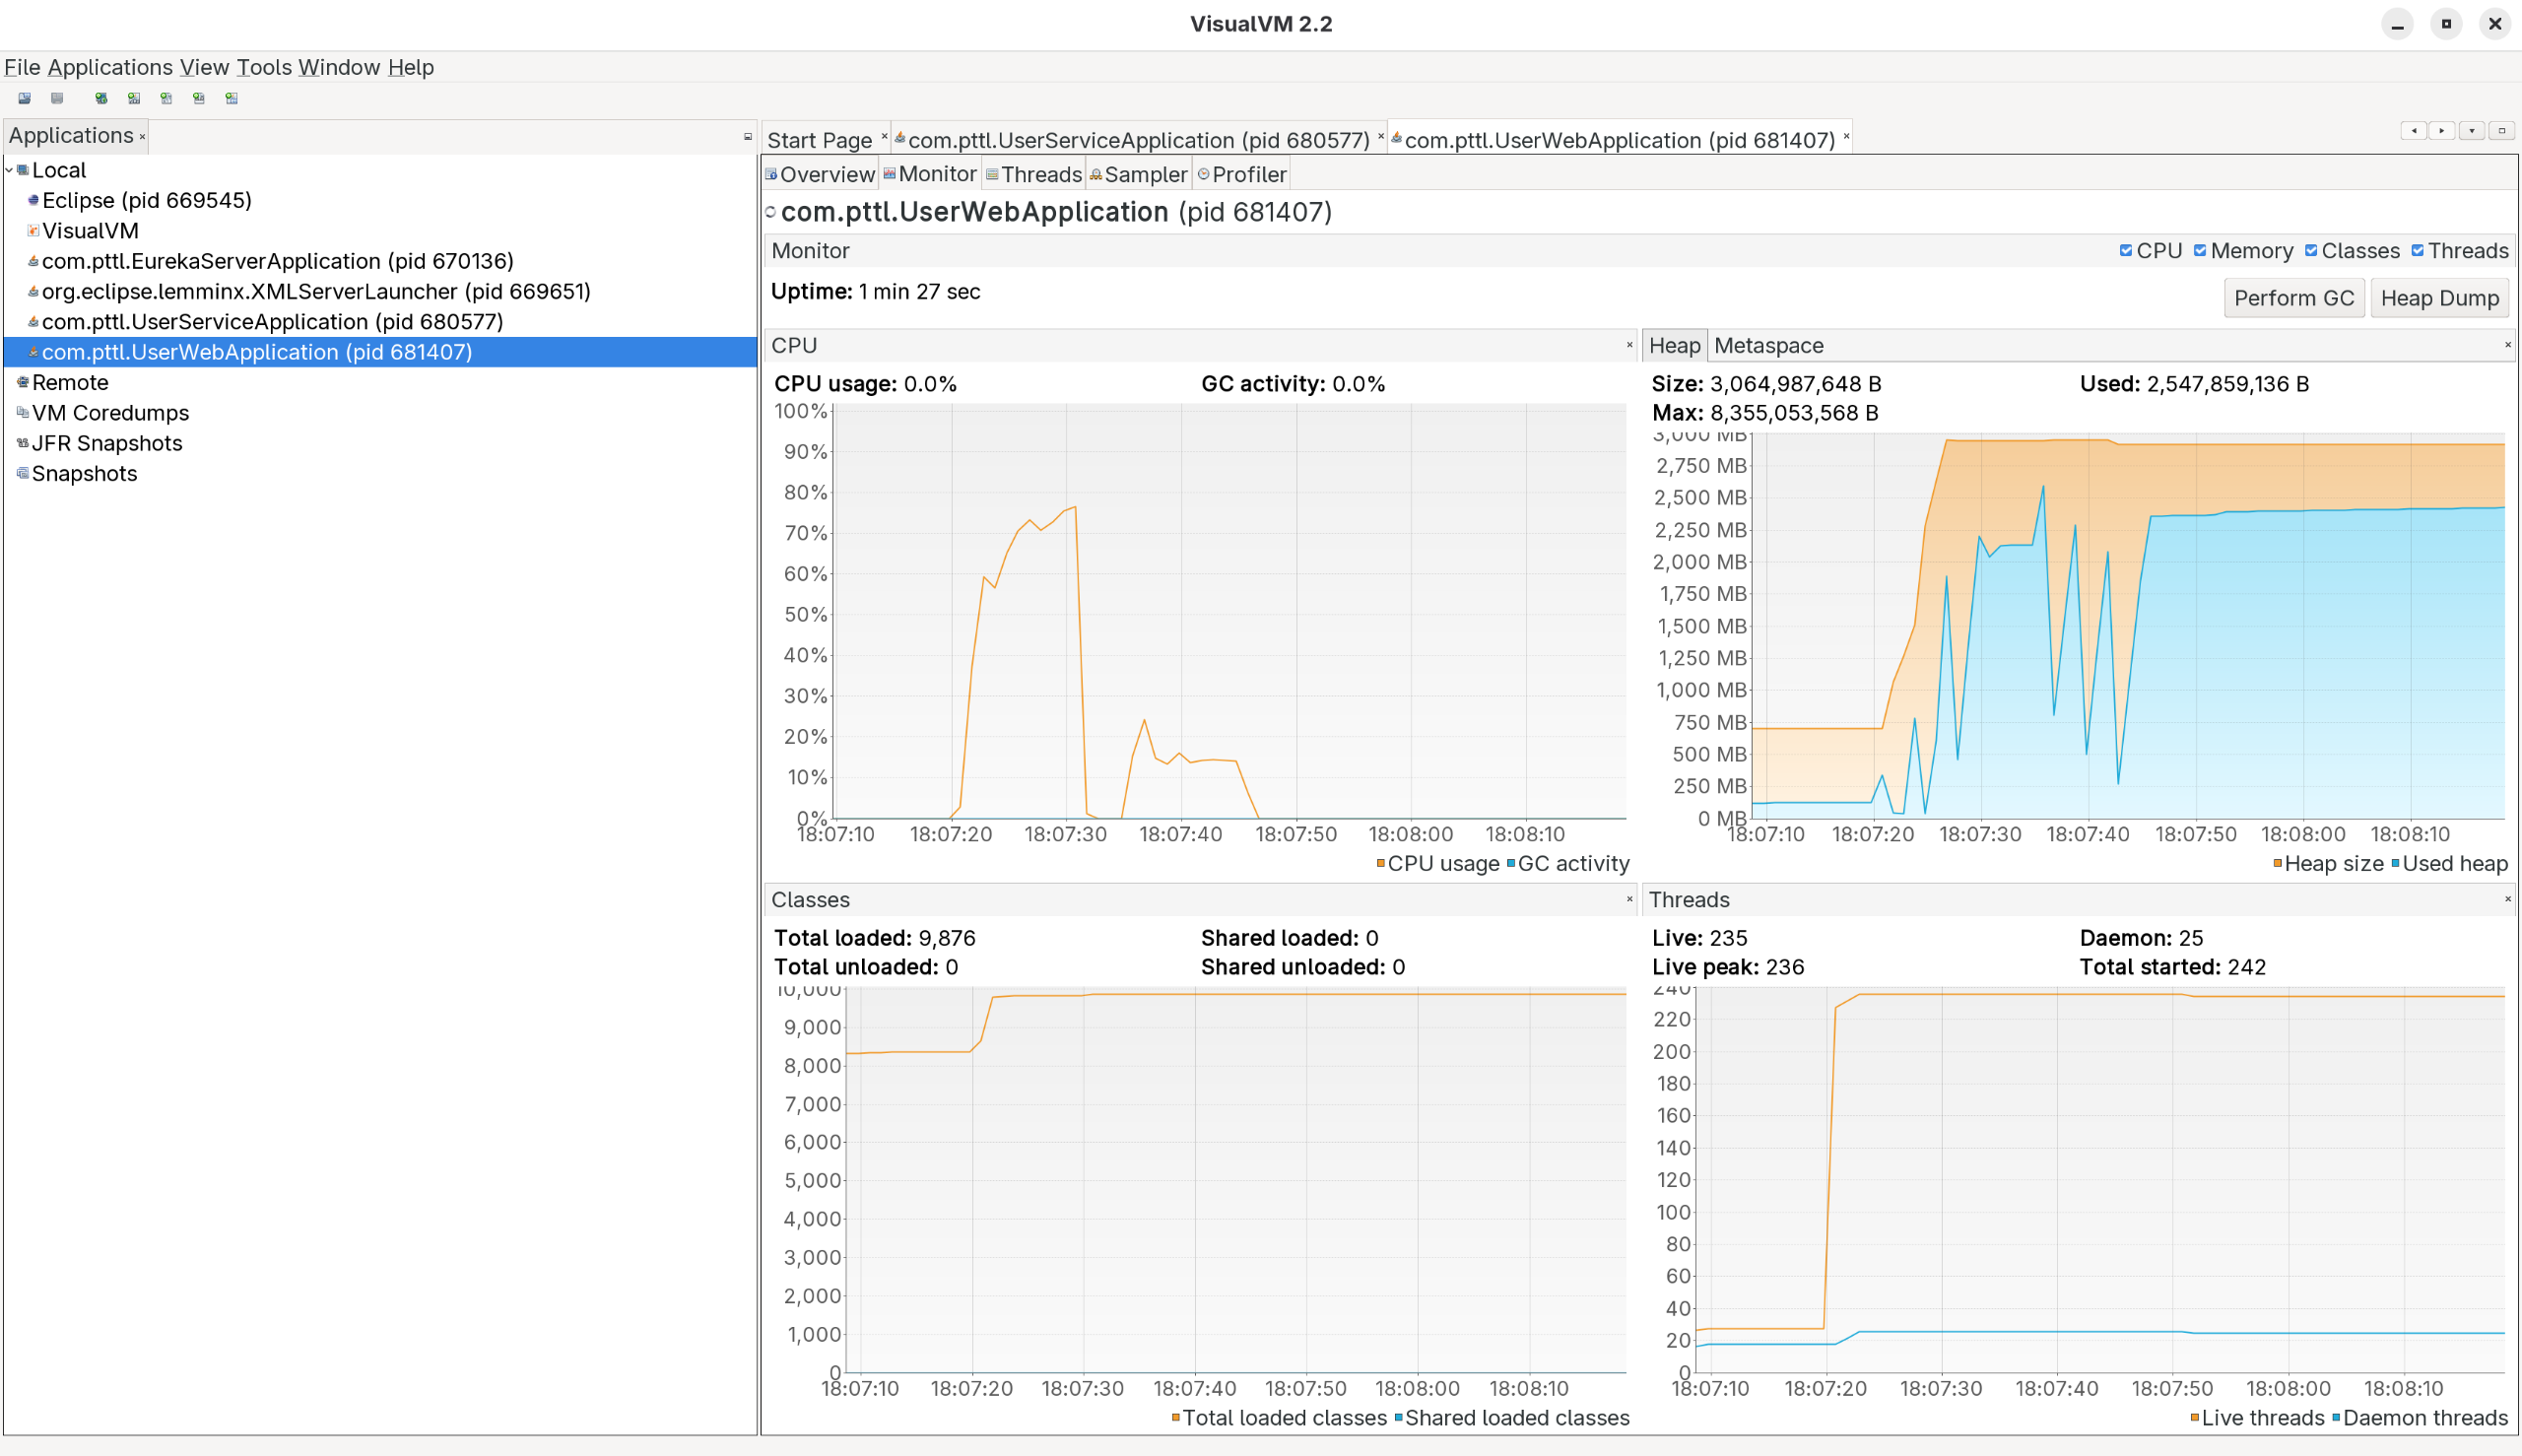Screen dimensions: 2522x1456
Task: Open the Tools menu
Action: [x=264, y=67]
